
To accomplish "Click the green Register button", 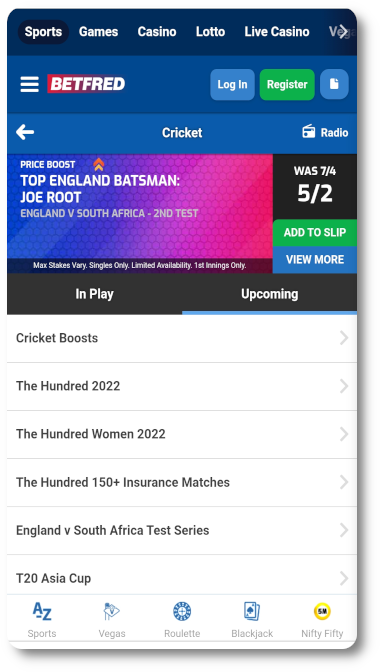I will click(x=287, y=84).
